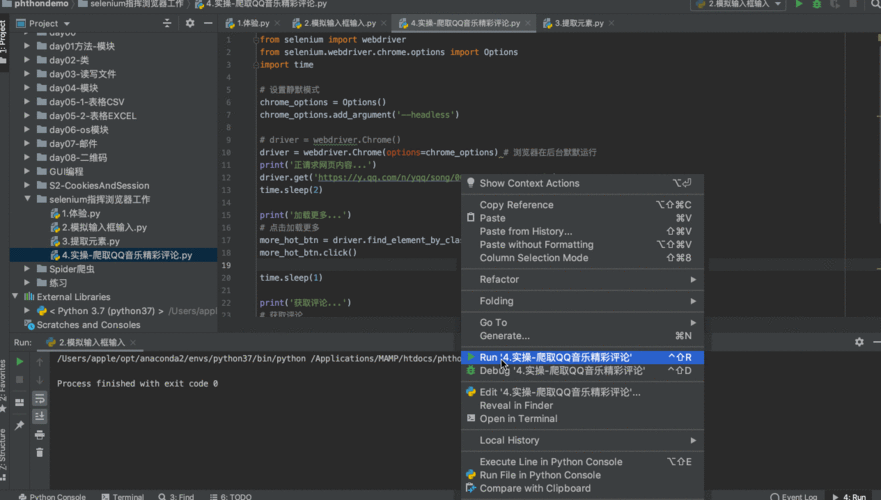Open the Event Log tool window
Viewport: 881px width, 500px height.
tap(793, 497)
